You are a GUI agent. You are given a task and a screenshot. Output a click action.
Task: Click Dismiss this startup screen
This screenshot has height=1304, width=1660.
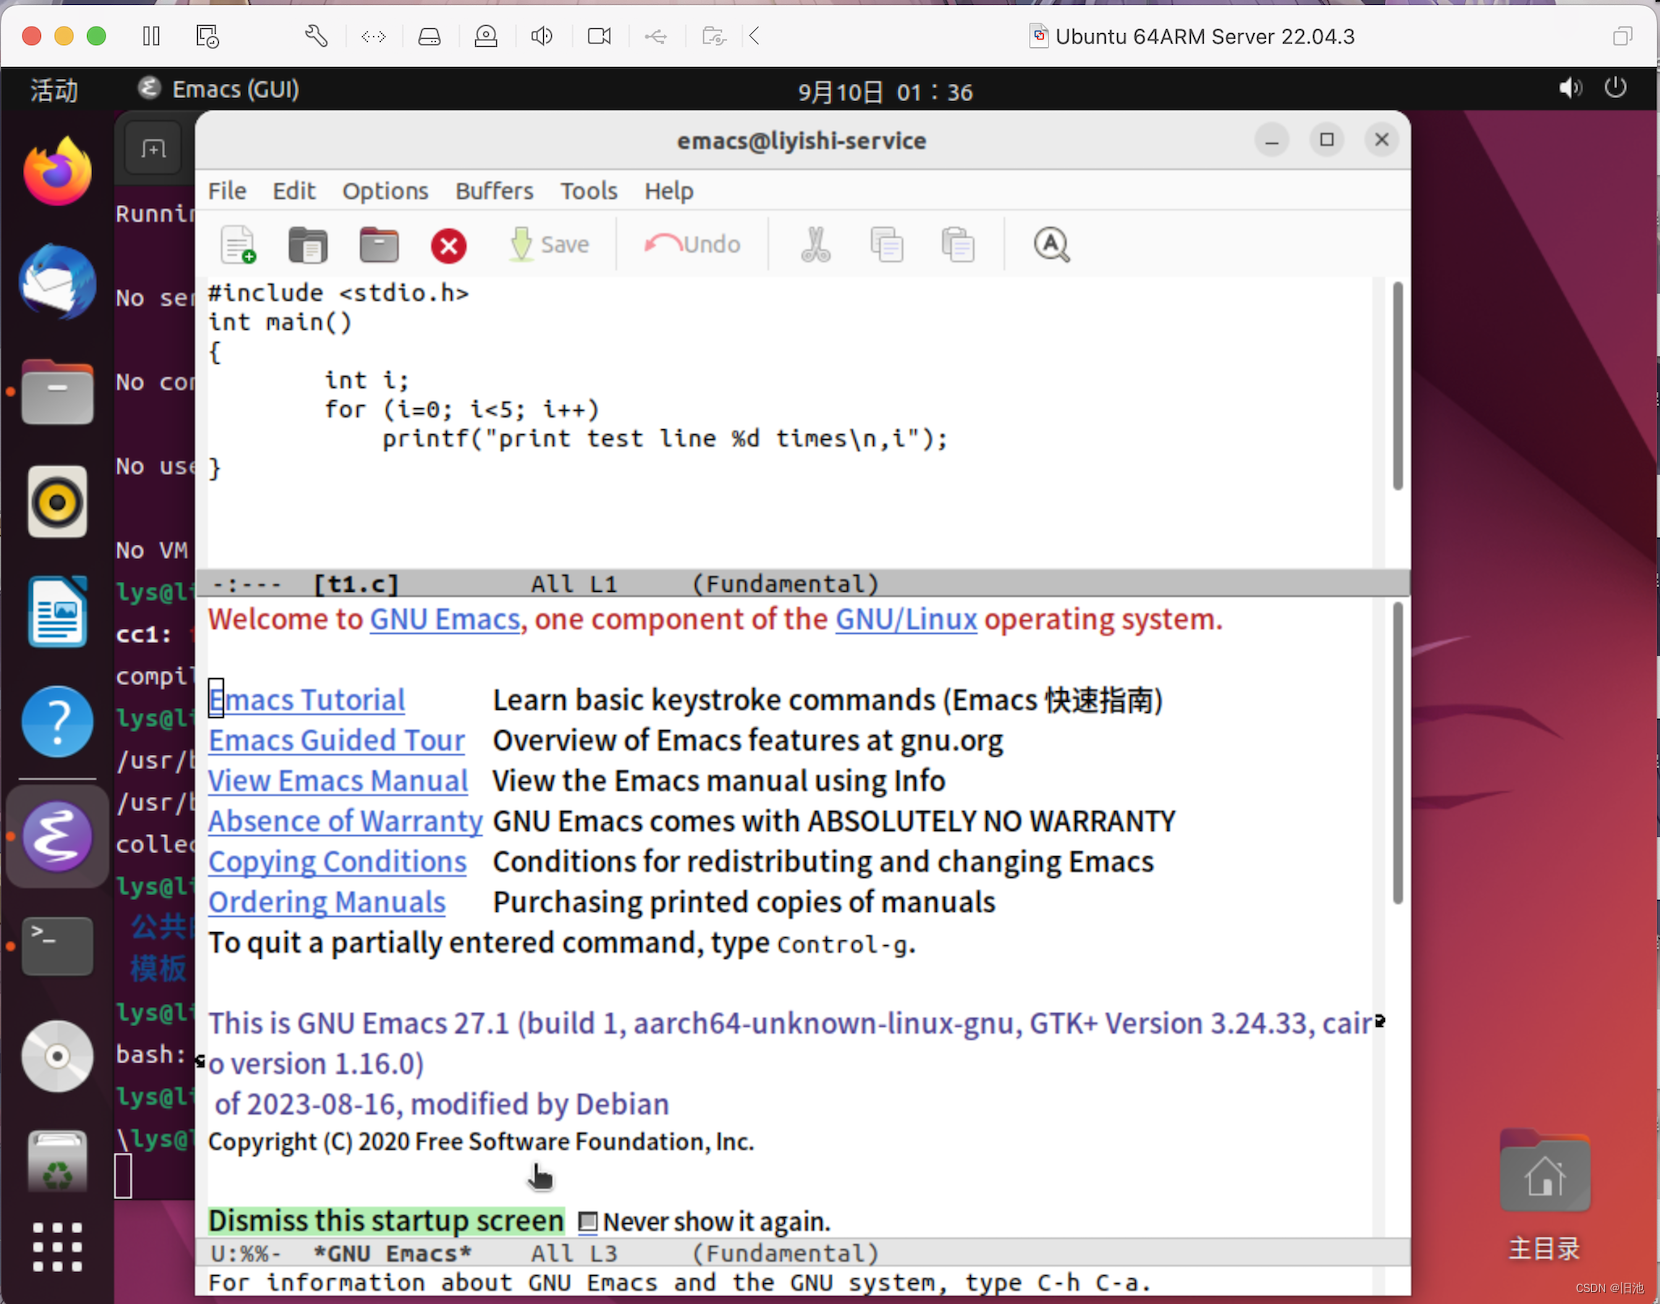386,1221
